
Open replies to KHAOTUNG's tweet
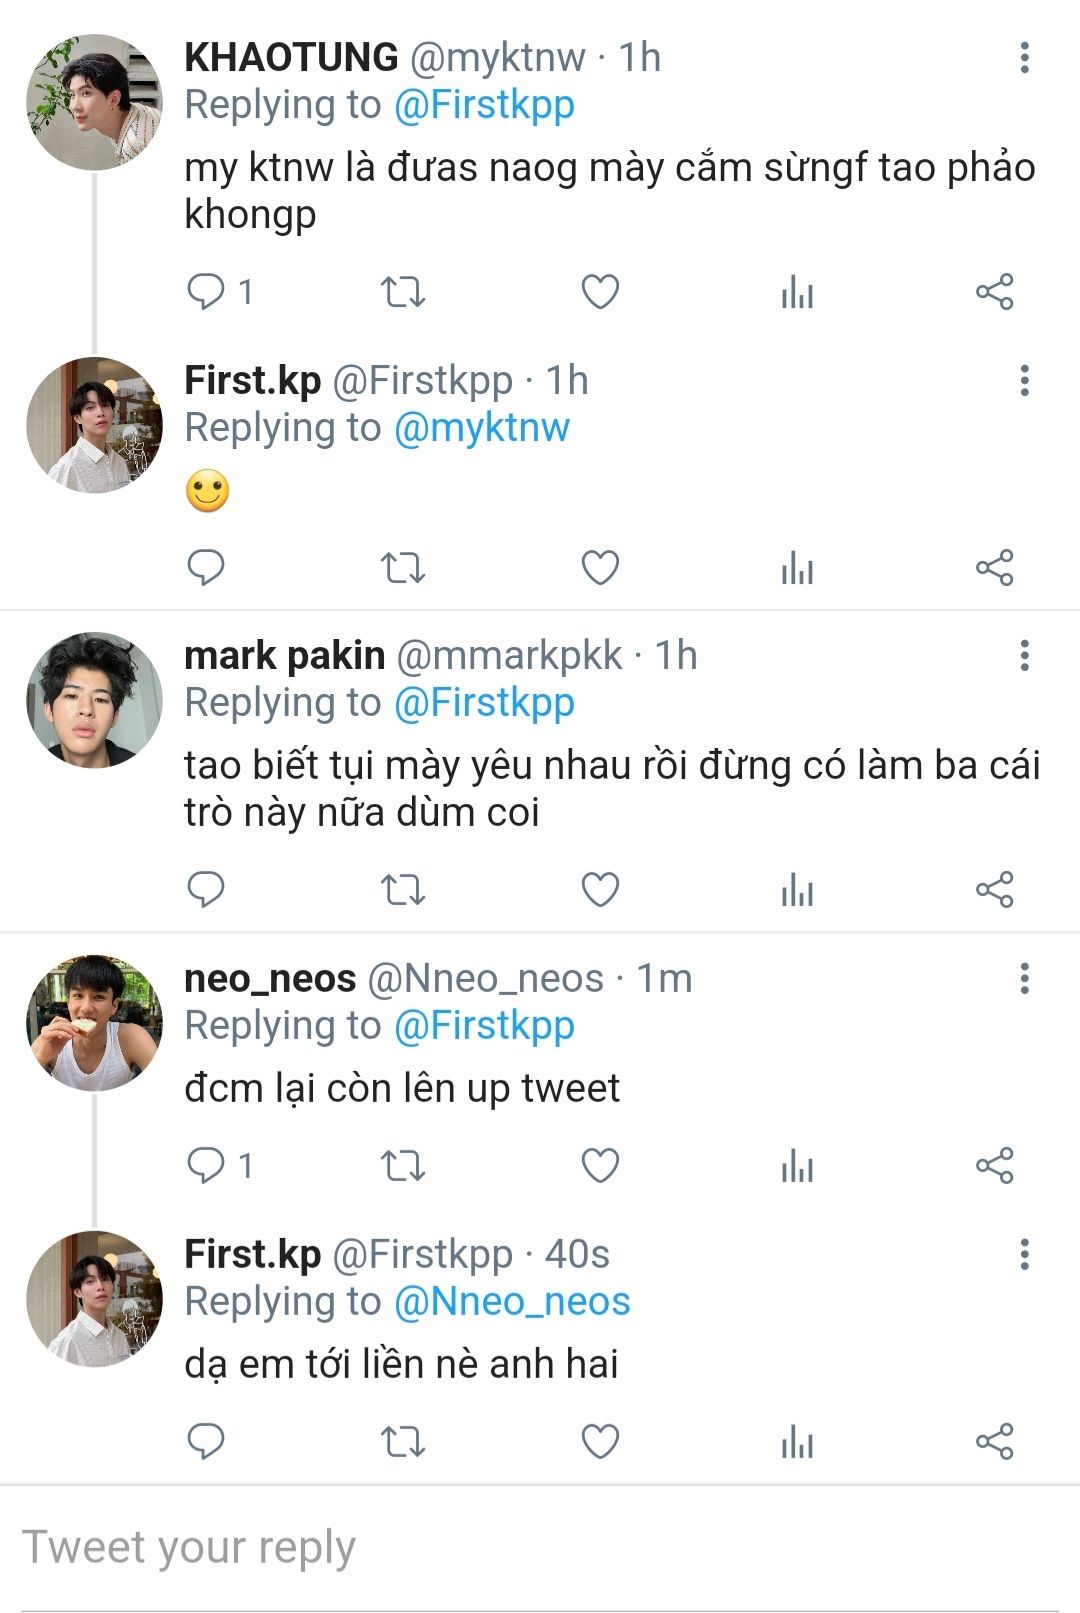[207, 292]
